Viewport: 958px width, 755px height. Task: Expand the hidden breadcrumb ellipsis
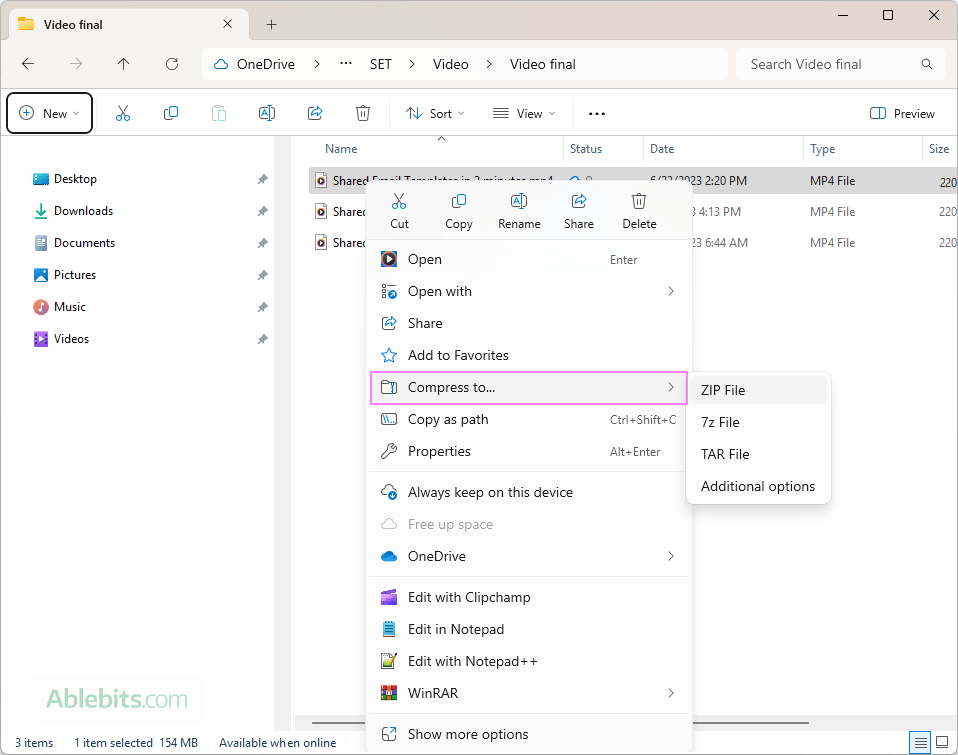tap(346, 64)
